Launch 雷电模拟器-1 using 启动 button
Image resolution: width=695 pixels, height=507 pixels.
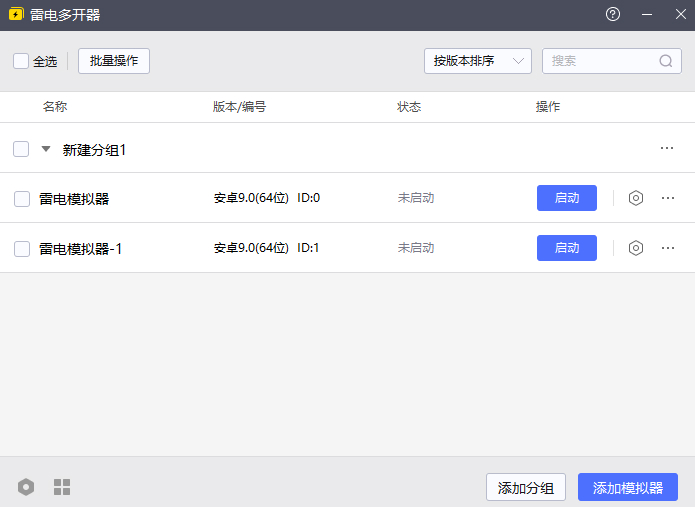pyautogui.click(x=566, y=248)
